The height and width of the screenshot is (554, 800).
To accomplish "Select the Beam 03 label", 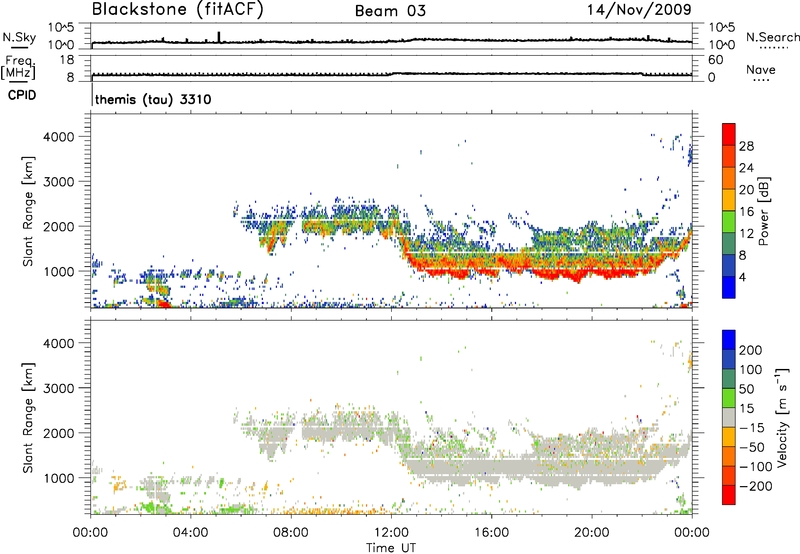I will click(x=390, y=11).
